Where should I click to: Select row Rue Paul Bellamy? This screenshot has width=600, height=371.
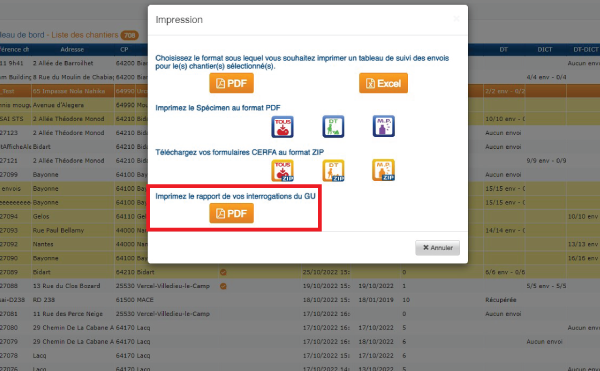58,230
